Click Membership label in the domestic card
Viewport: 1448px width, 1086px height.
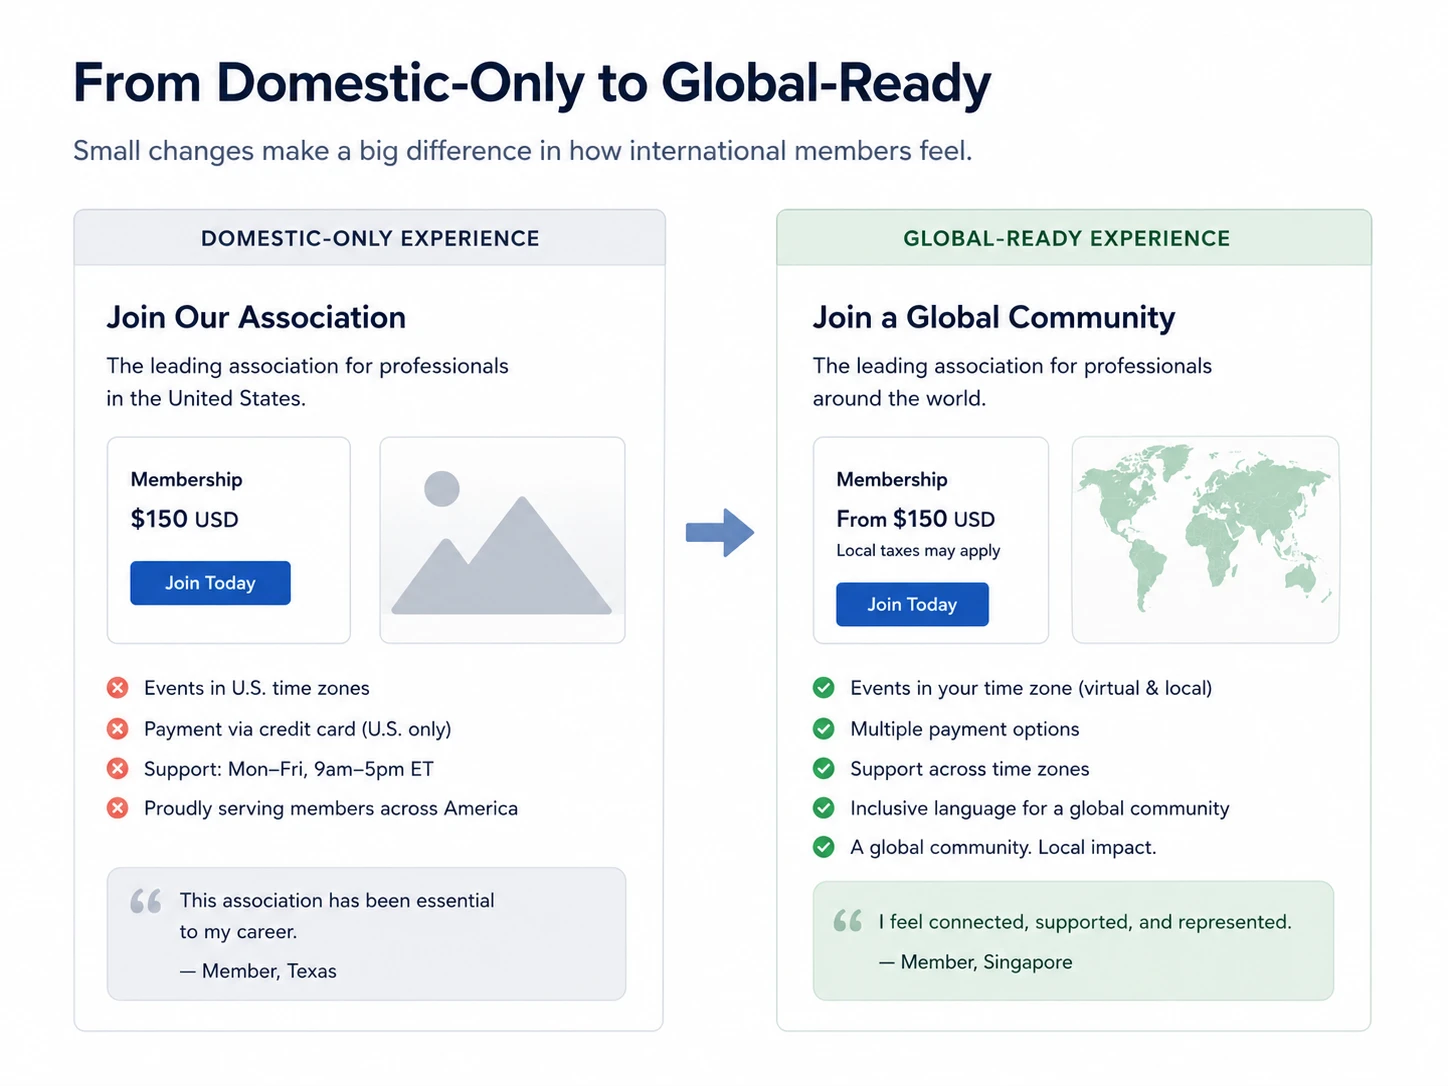tap(186, 479)
